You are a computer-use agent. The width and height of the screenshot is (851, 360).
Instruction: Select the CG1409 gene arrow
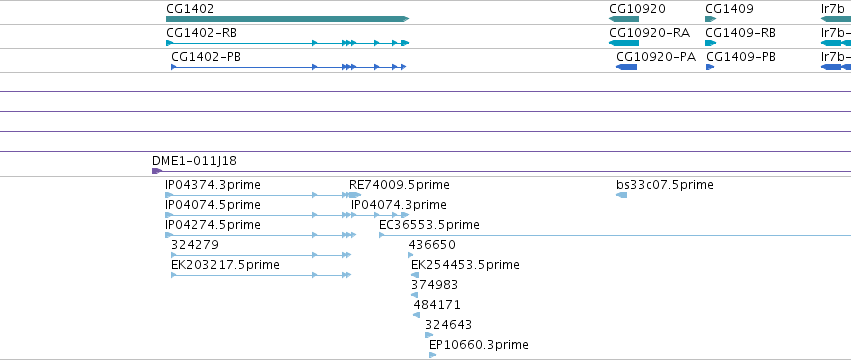tap(710, 19)
